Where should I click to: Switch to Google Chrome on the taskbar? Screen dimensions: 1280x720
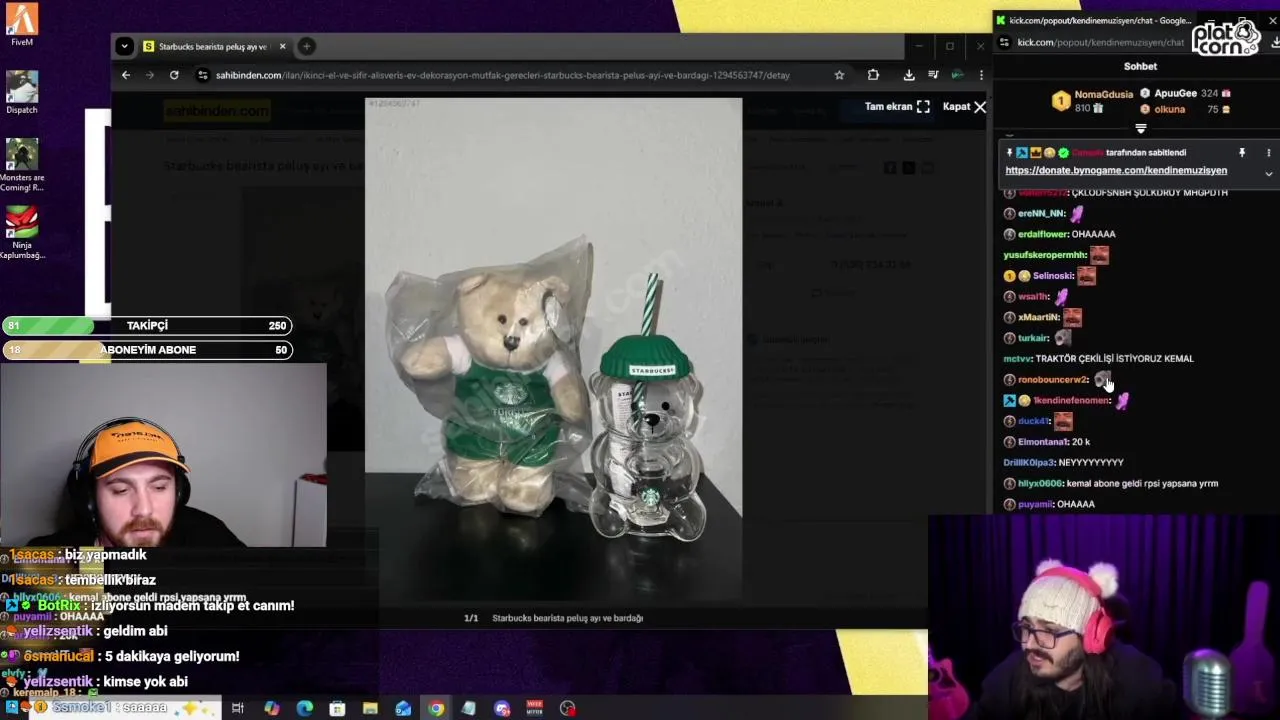[x=436, y=708]
